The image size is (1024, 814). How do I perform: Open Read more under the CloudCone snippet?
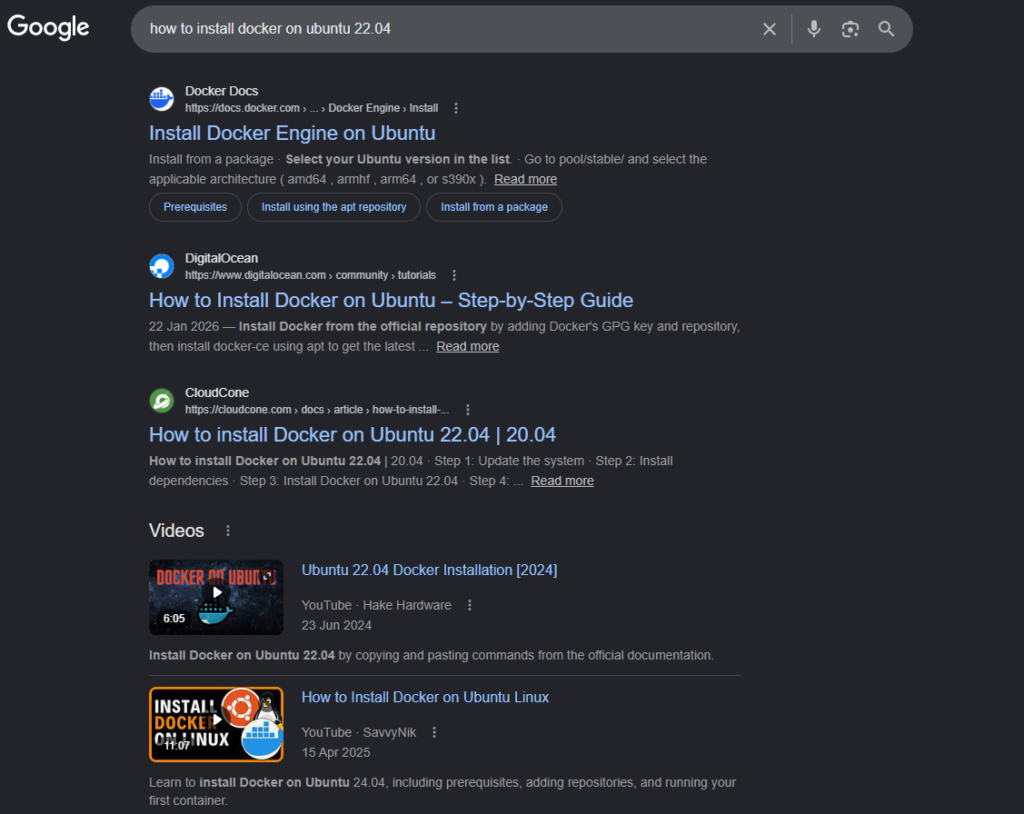click(562, 481)
